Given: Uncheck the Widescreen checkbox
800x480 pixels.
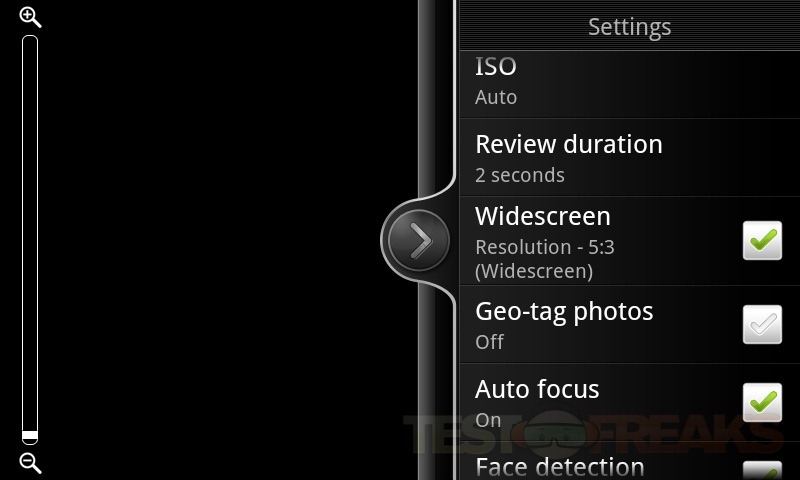Looking at the screenshot, I should pos(762,240).
